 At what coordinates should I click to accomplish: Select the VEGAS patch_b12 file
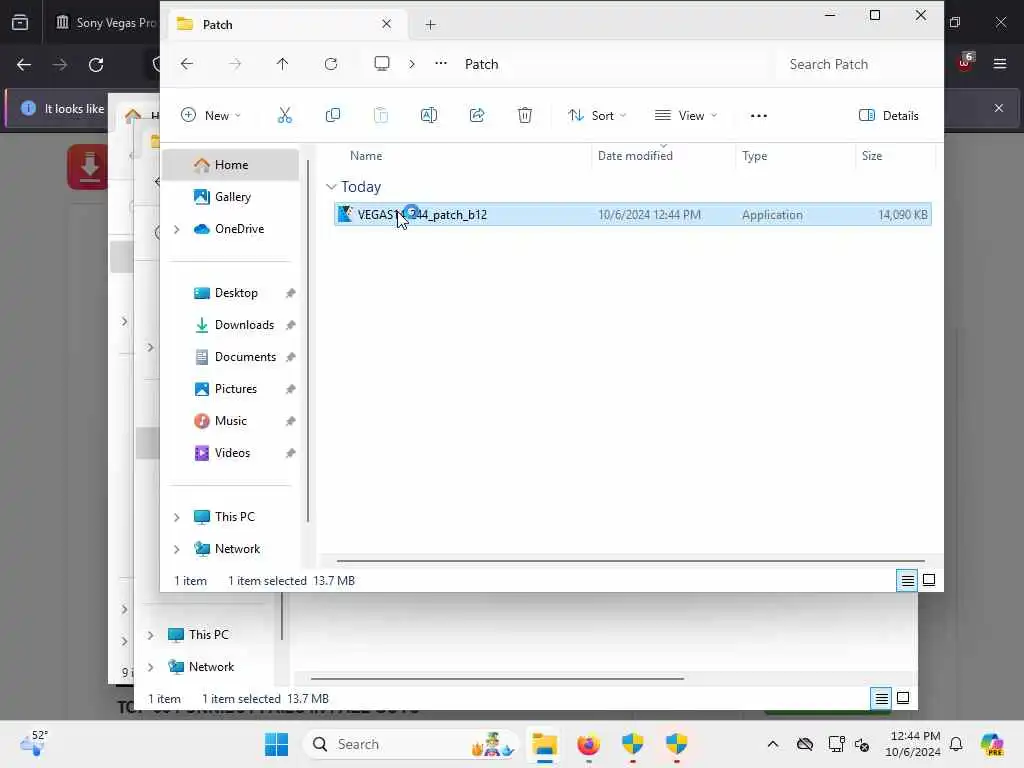632,215
